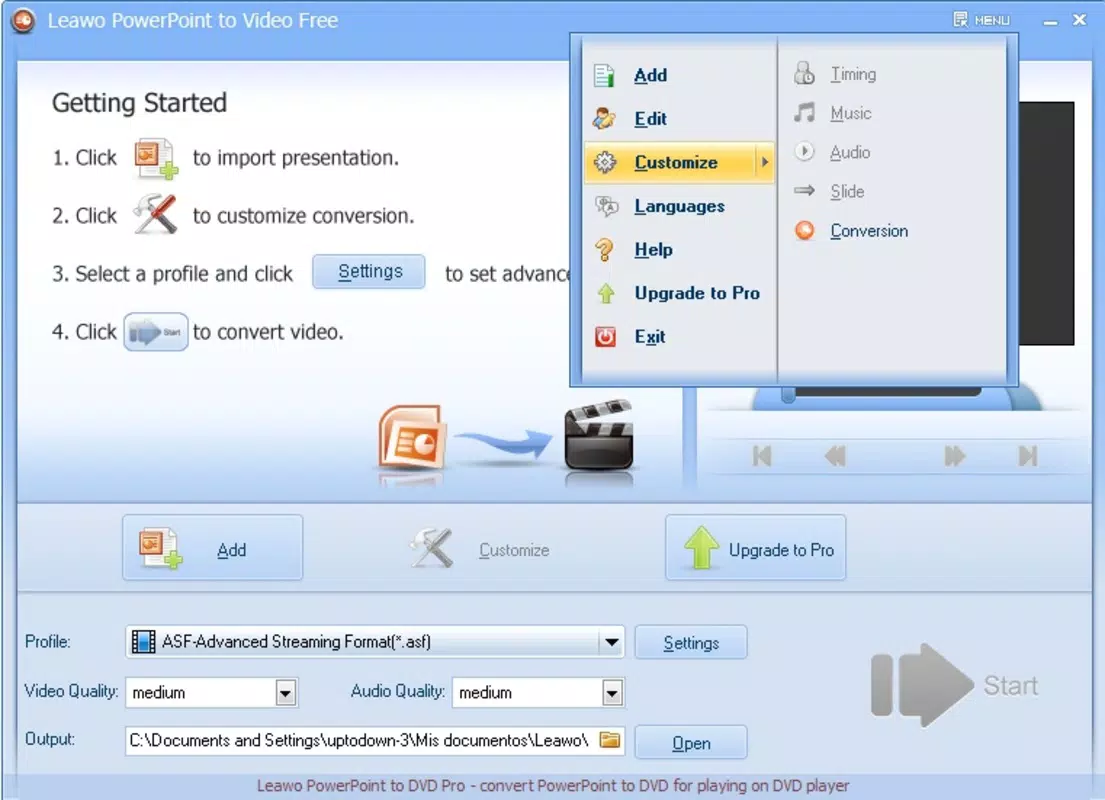The height and width of the screenshot is (800, 1105).
Task: Select Slide in the Customize submenu
Action: [x=846, y=191]
